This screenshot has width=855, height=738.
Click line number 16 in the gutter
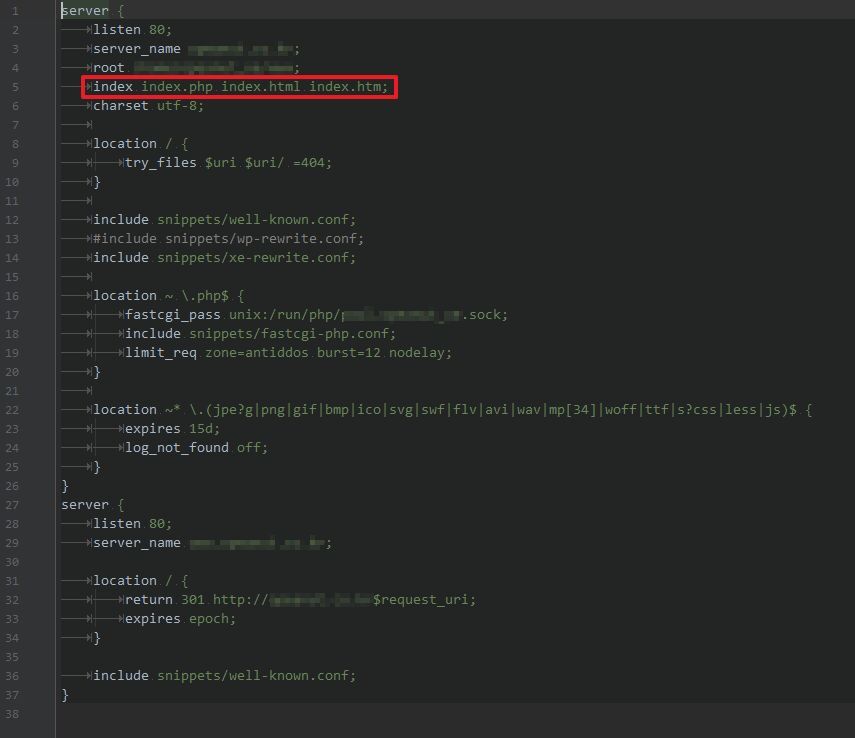(x=12, y=296)
